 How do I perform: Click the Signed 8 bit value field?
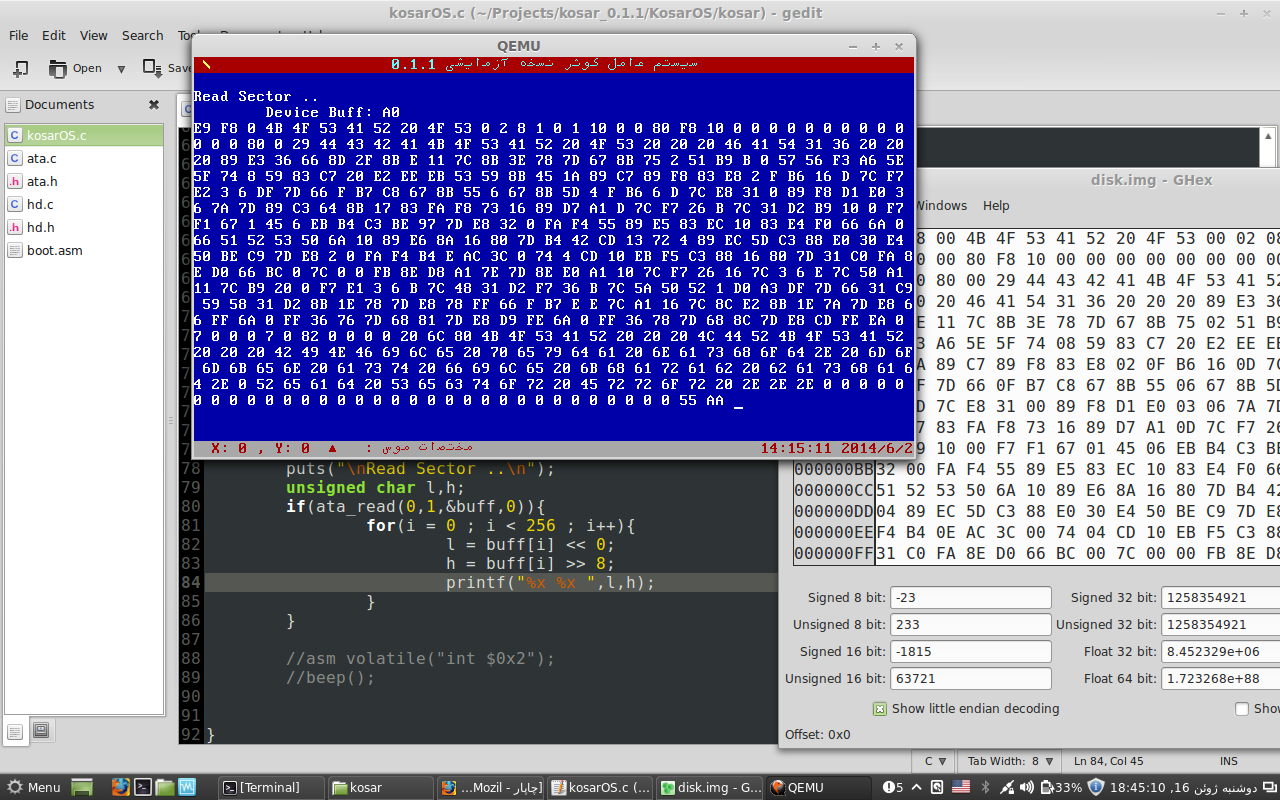[970, 598]
